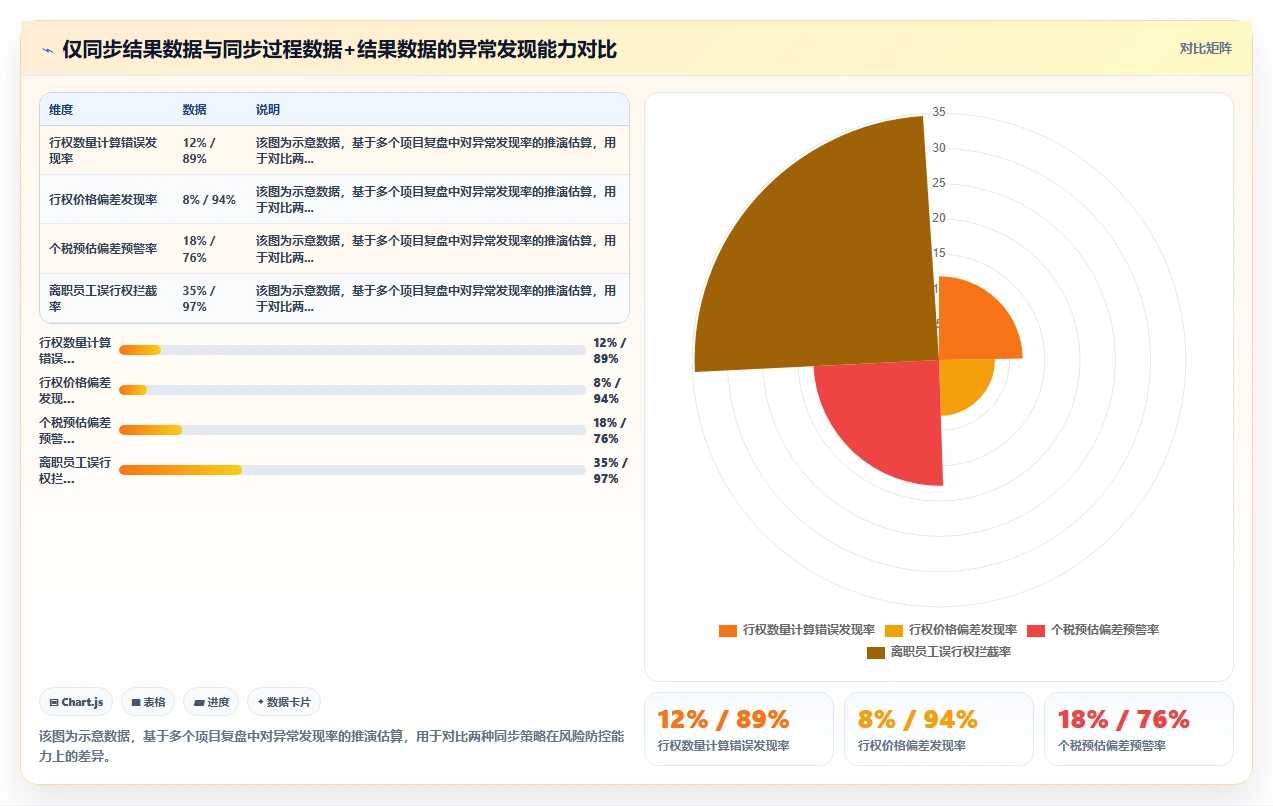This screenshot has width=1273, height=806.
Task: Select the Chart.js tag chip
Action: [x=76, y=702]
